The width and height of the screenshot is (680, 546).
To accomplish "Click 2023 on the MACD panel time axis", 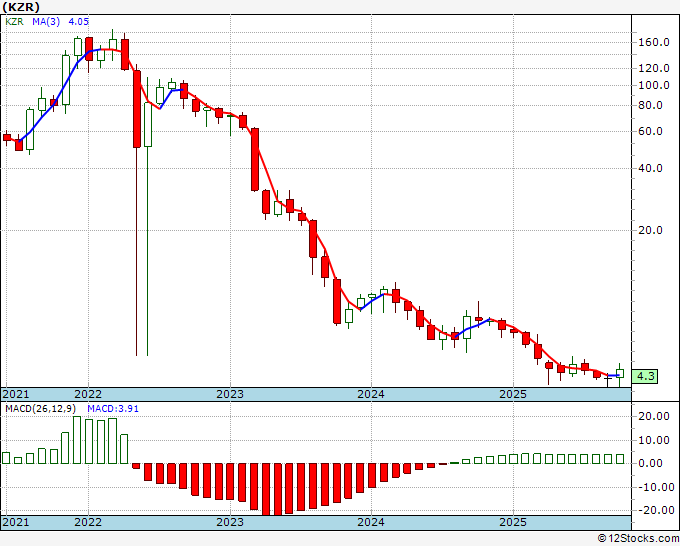I will [230, 522].
